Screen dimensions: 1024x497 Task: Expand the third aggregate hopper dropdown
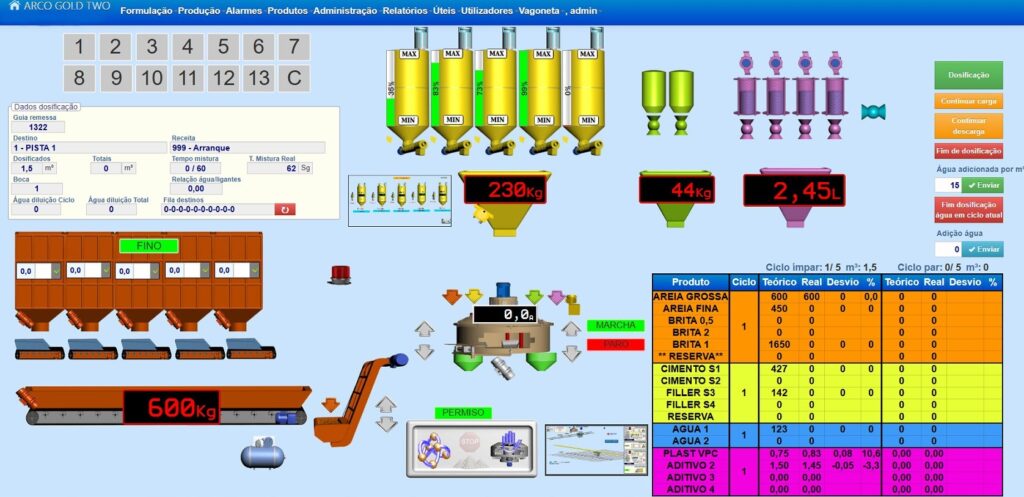[153, 270]
